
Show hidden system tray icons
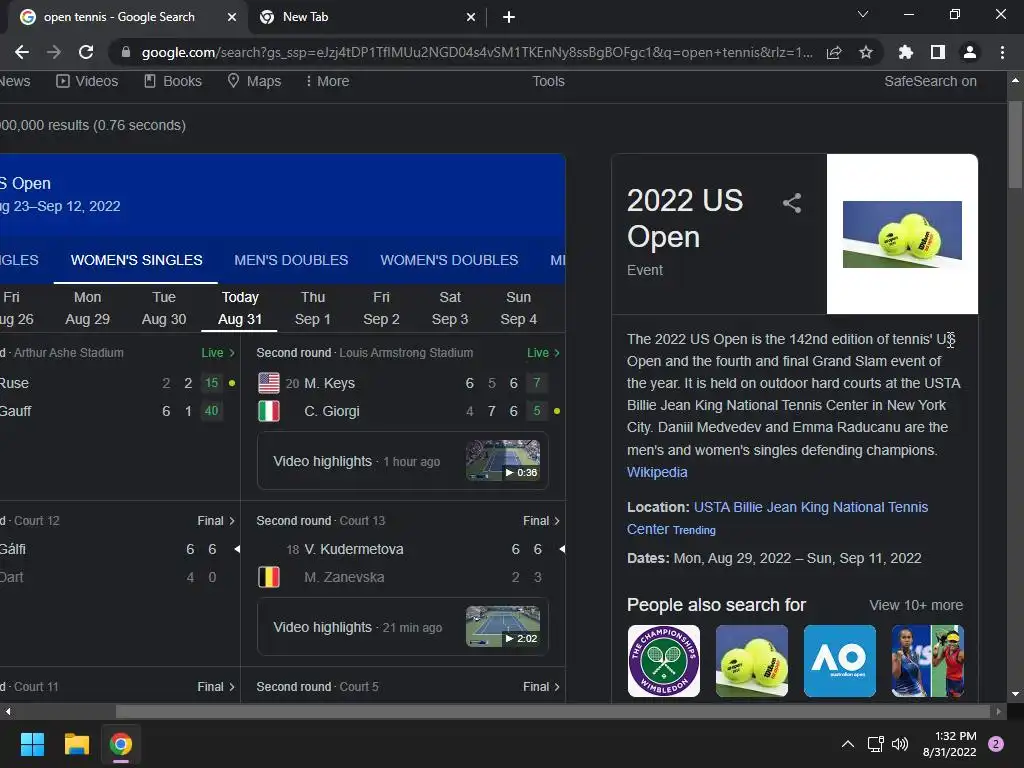[x=848, y=744]
